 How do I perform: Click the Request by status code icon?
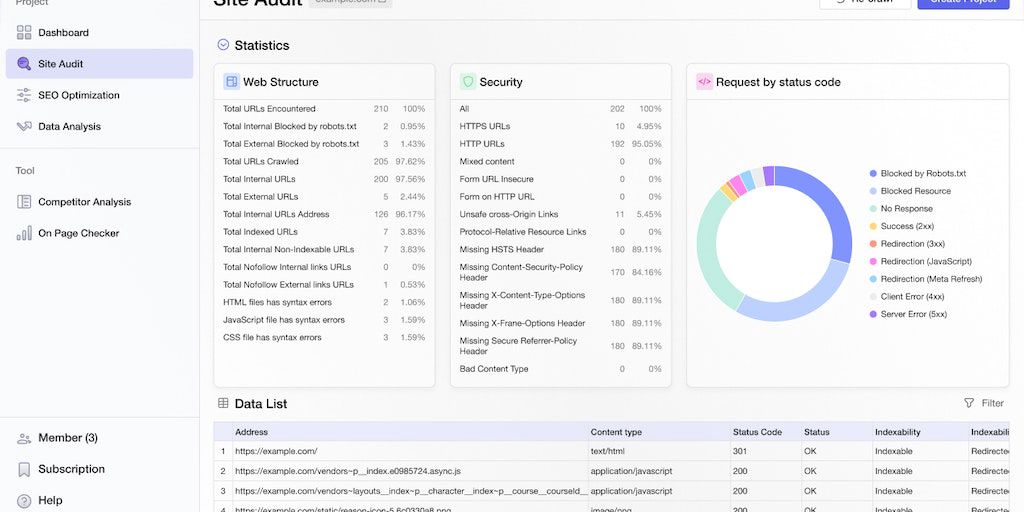pyautogui.click(x=704, y=82)
